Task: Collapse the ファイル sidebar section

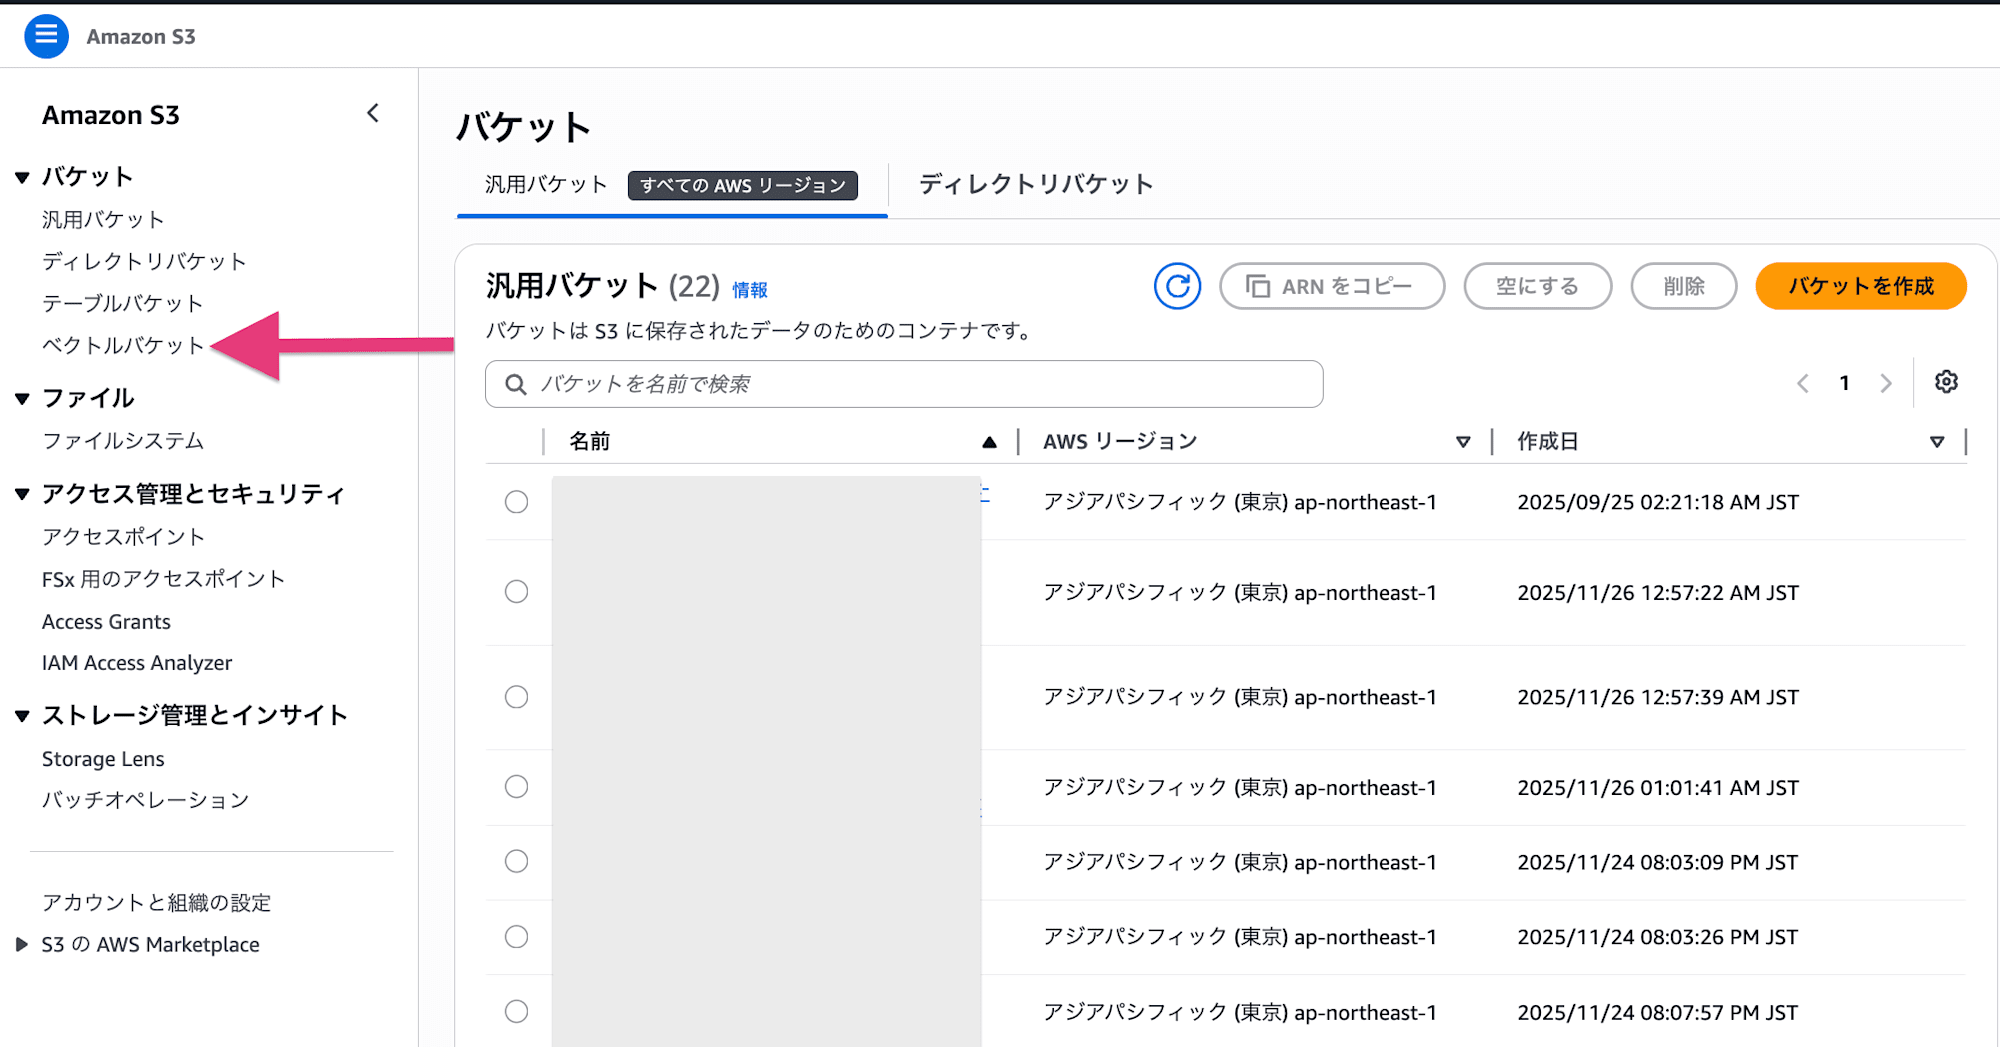Action: [x=22, y=399]
